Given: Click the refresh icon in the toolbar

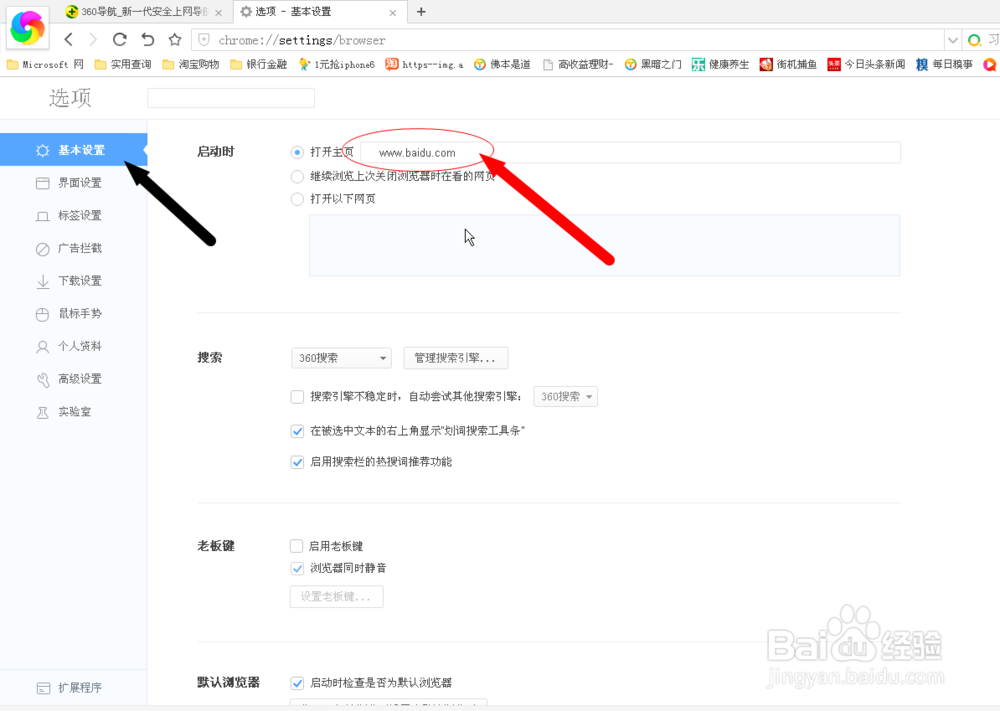Looking at the screenshot, I should coord(119,40).
